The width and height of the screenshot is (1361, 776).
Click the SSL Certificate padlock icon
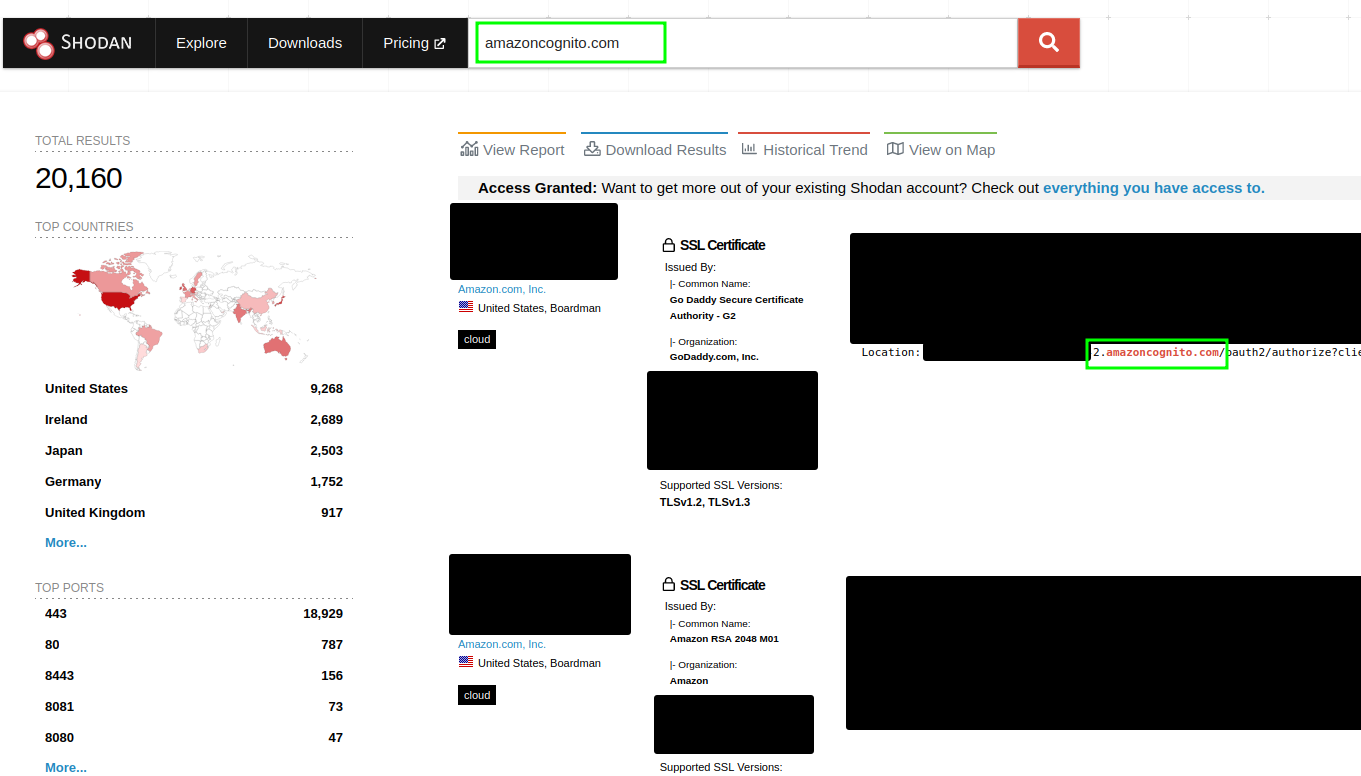tap(669, 243)
